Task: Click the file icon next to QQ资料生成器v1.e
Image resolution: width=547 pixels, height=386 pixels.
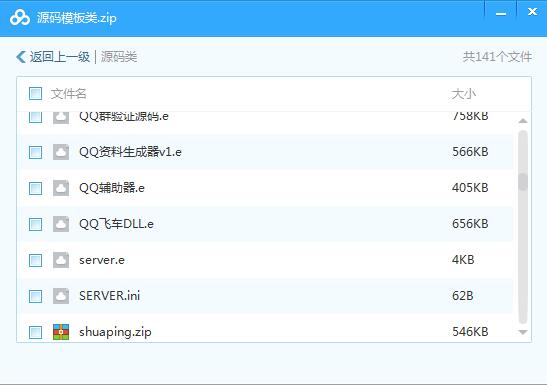Action: click(x=61, y=152)
